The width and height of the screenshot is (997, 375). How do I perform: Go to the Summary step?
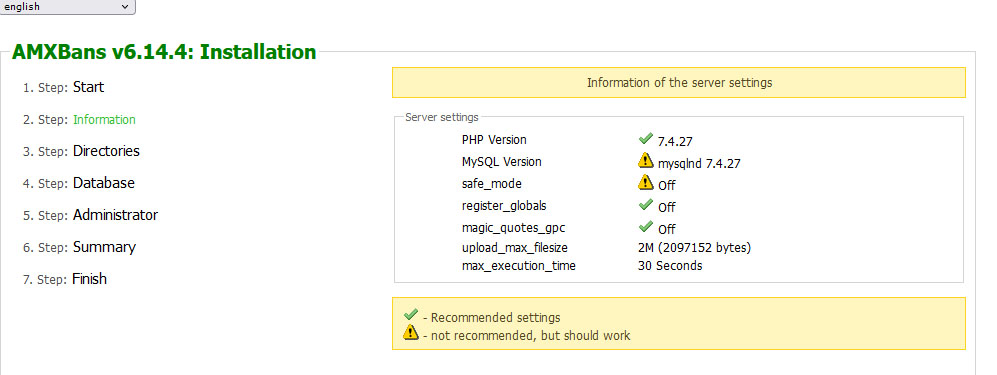click(x=104, y=247)
